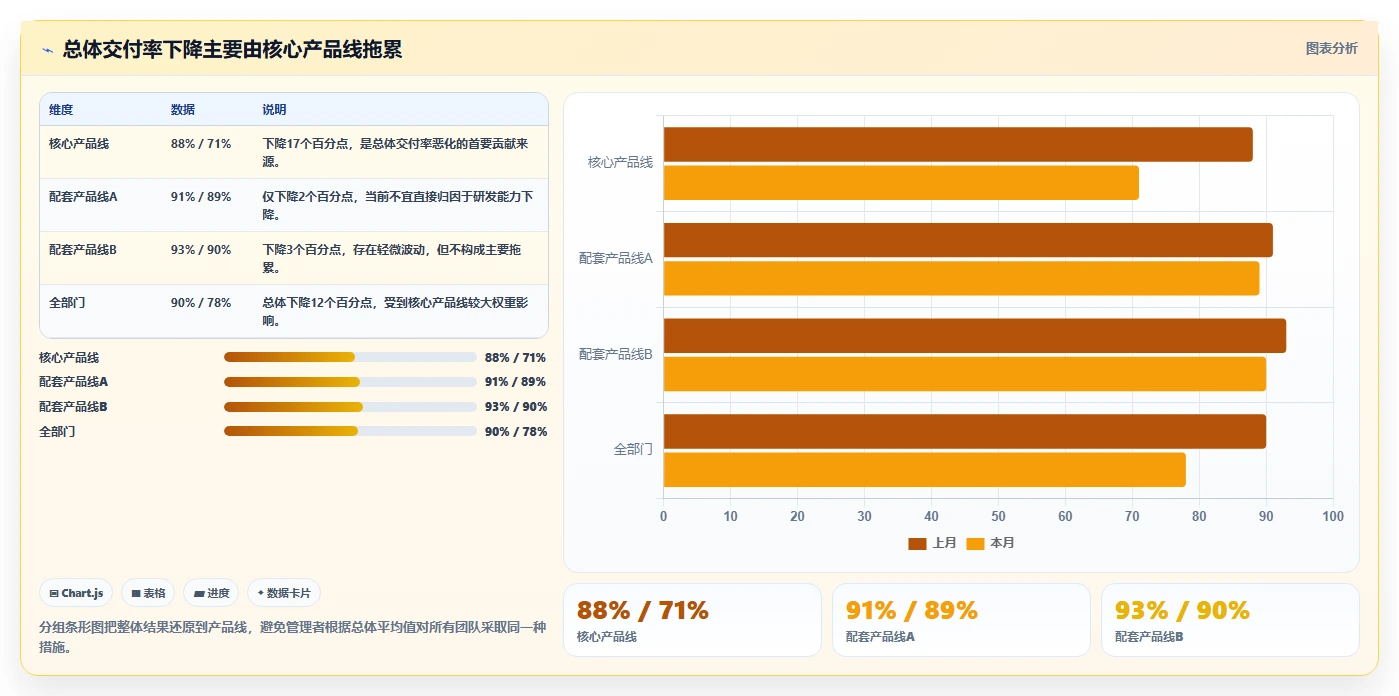The width and height of the screenshot is (1399, 696).
Task: Toggle the 本月 series in the chart legend
Action: pos(990,543)
